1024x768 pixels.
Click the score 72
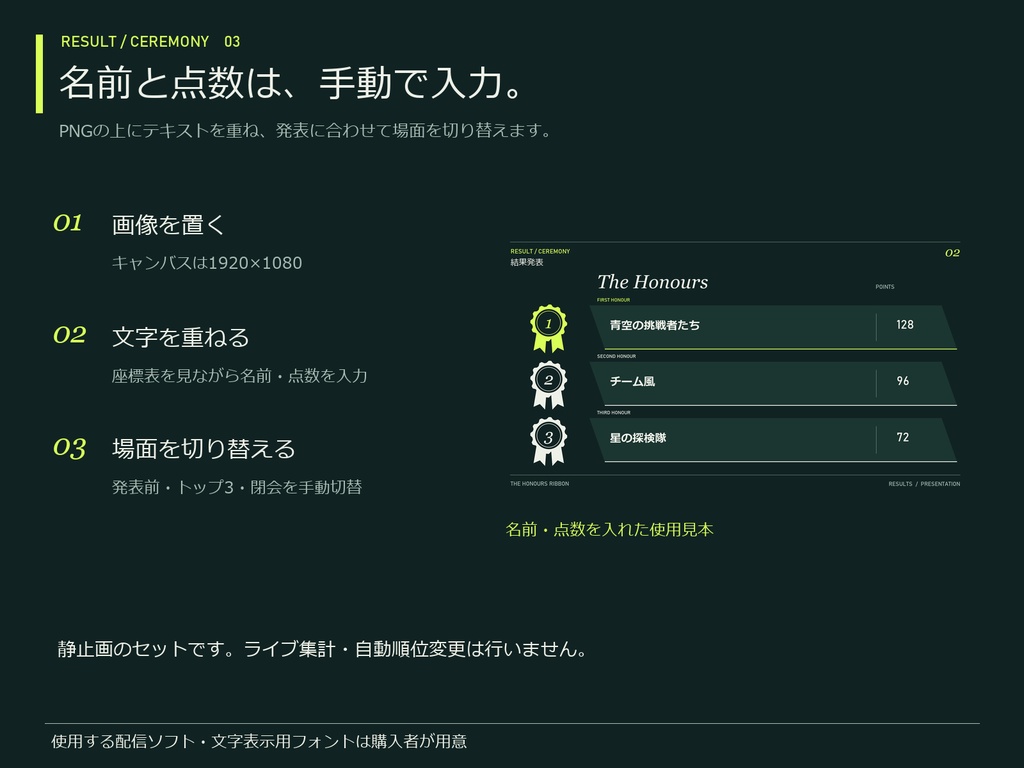(903, 437)
